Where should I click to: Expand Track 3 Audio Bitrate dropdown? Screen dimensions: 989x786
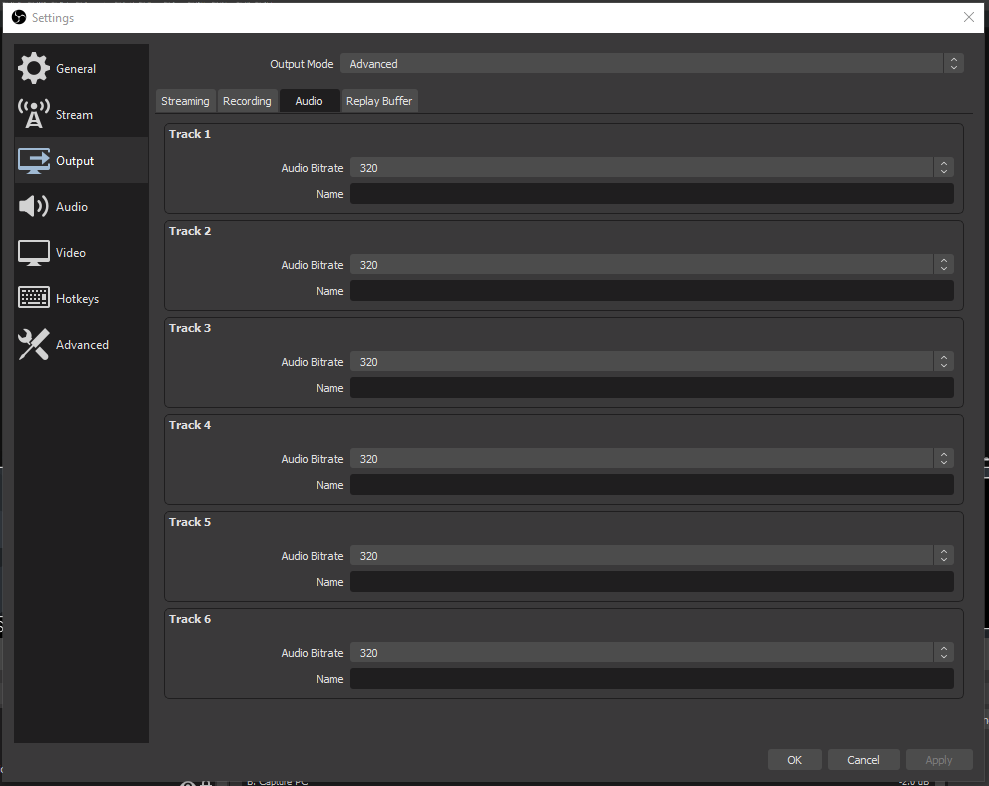point(652,362)
